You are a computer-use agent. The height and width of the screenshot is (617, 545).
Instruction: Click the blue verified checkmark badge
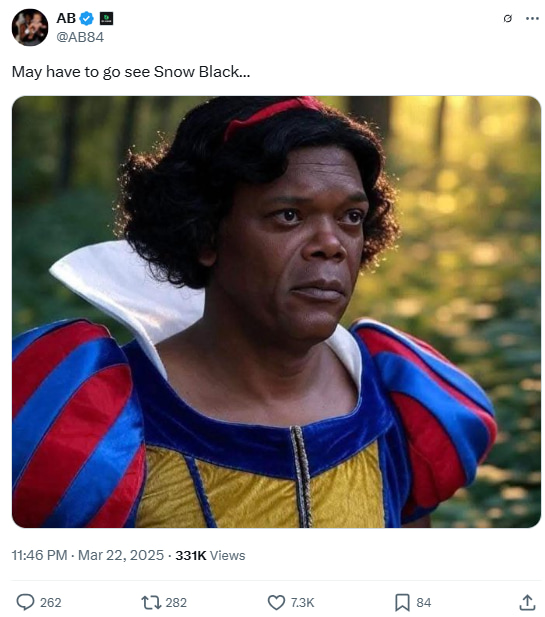tap(87, 18)
